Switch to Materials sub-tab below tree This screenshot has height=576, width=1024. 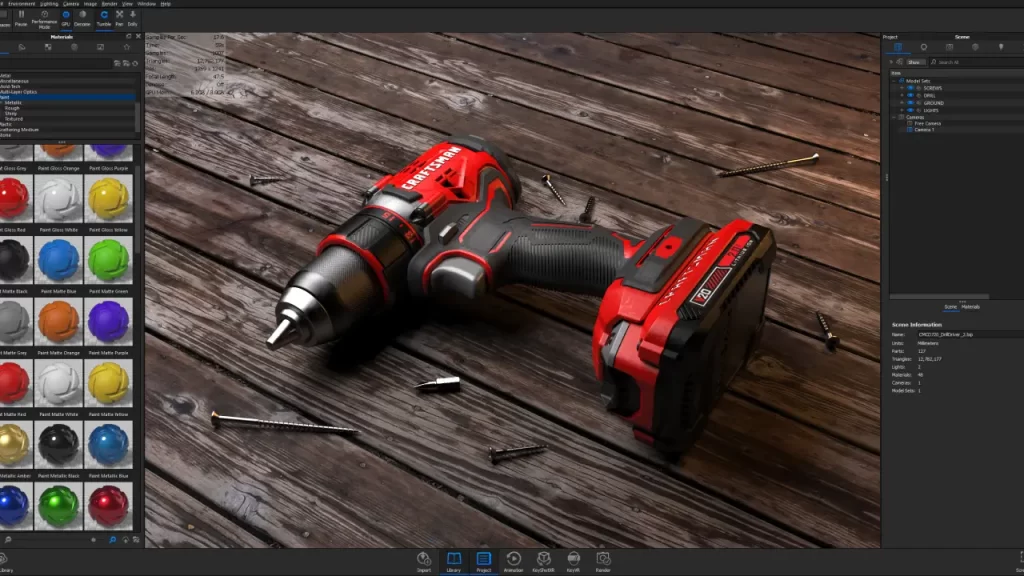(970, 307)
